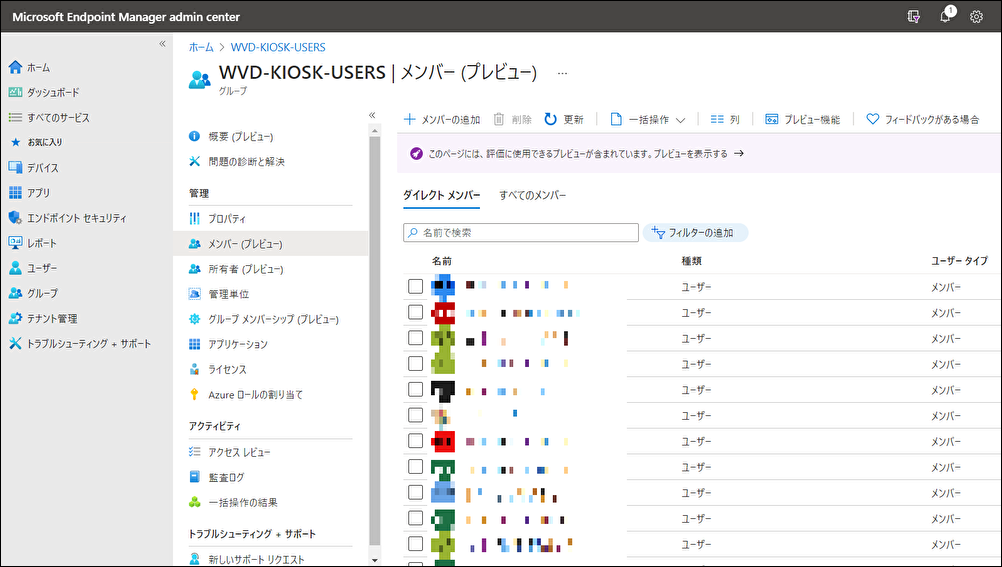Sort by the 名前 column header
This screenshot has height=567, width=1002.
pyautogui.click(x=442, y=261)
